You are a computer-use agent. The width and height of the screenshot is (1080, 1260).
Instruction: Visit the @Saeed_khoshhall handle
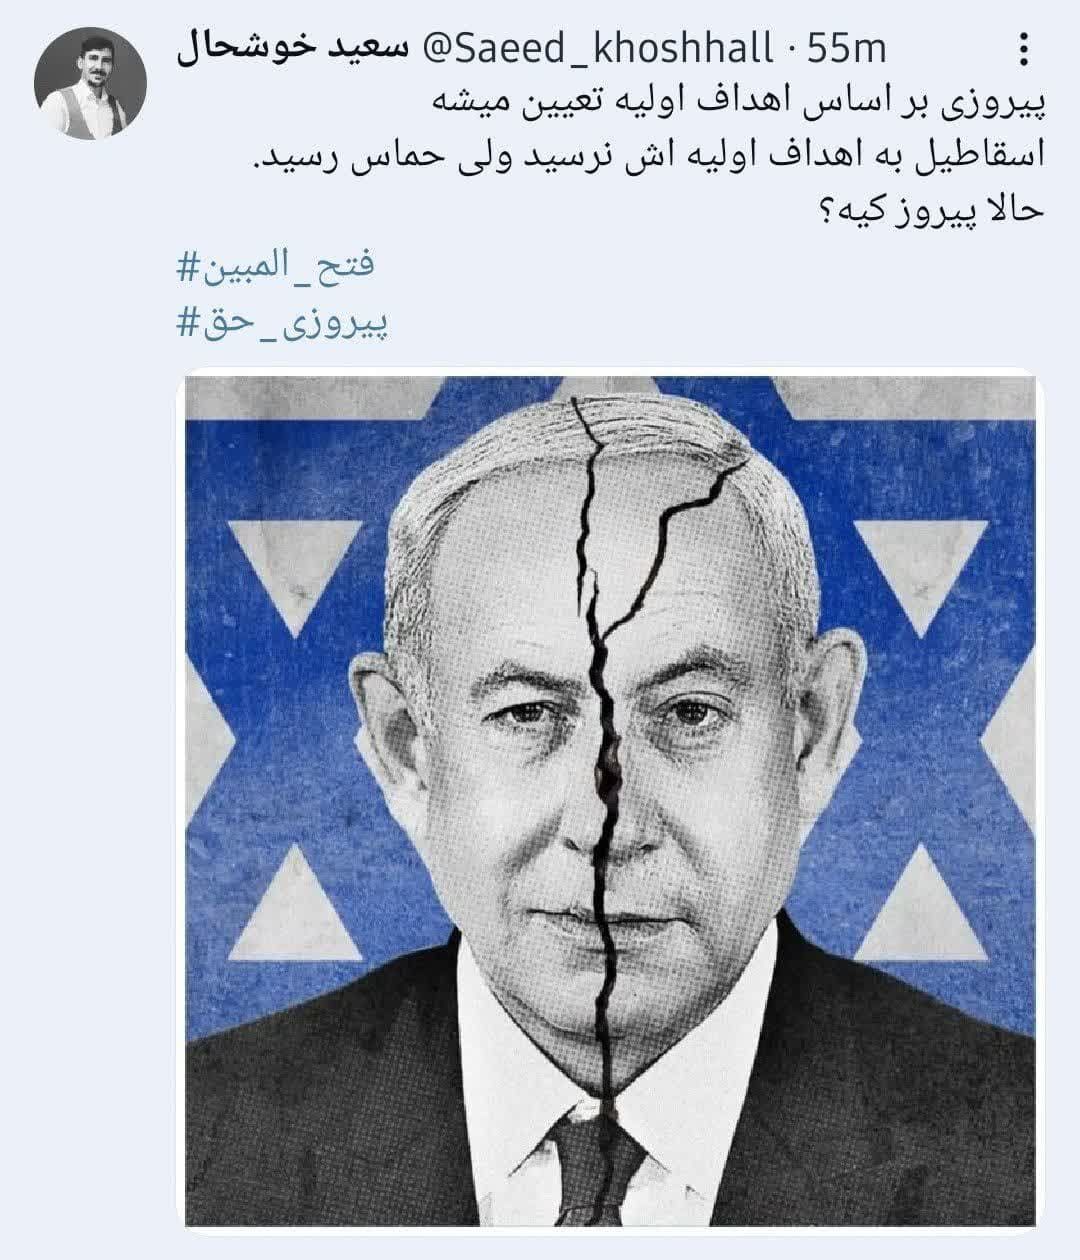click(599, 47)
